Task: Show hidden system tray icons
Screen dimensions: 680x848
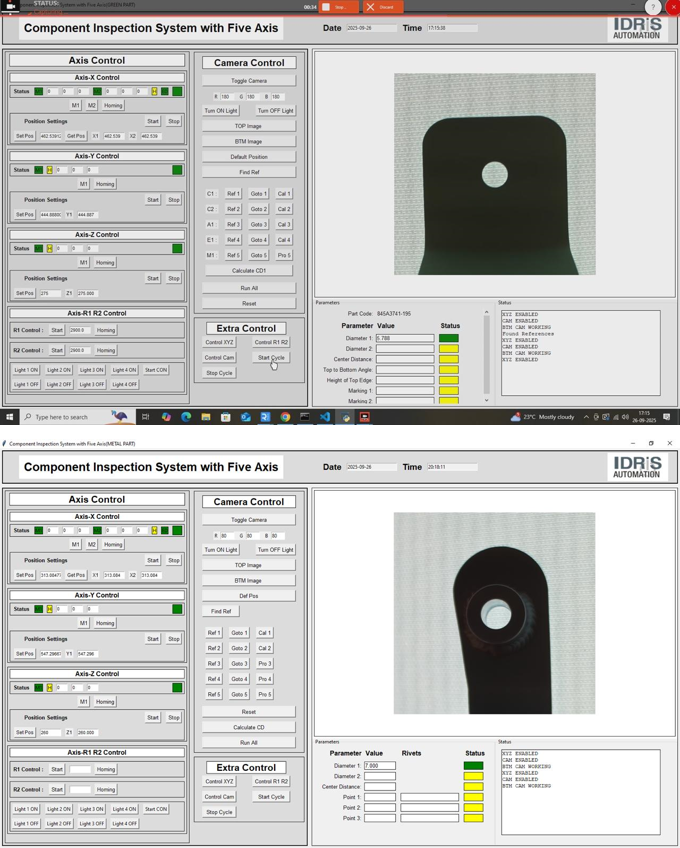Action: click(586, 417)
